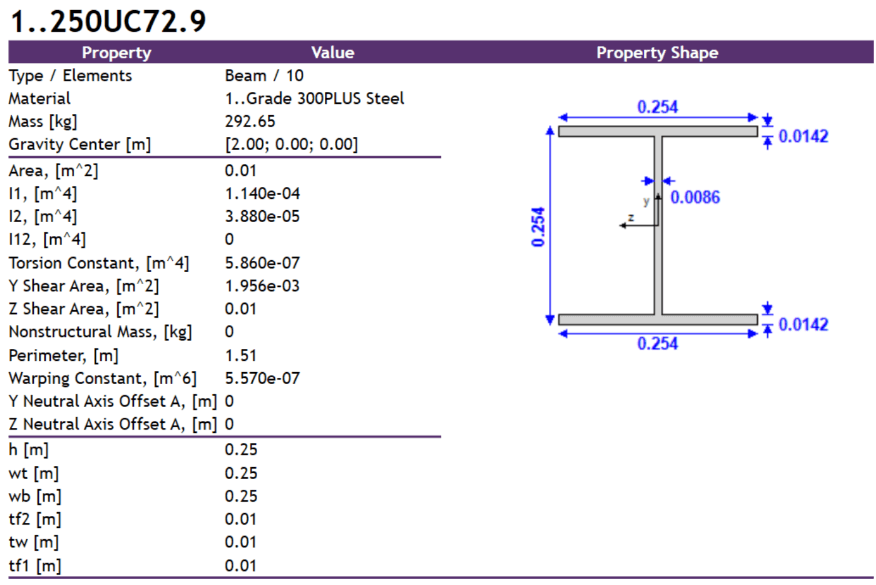Select the Property column header

116,53
